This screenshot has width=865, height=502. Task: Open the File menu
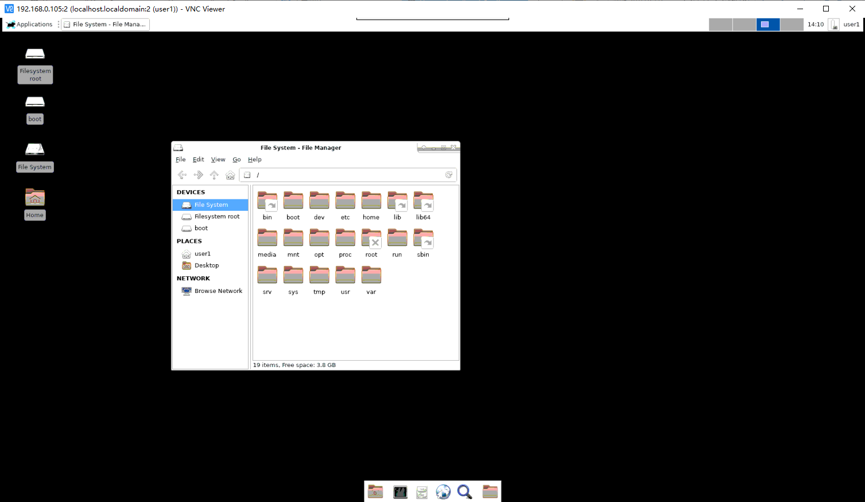(180, 159)
